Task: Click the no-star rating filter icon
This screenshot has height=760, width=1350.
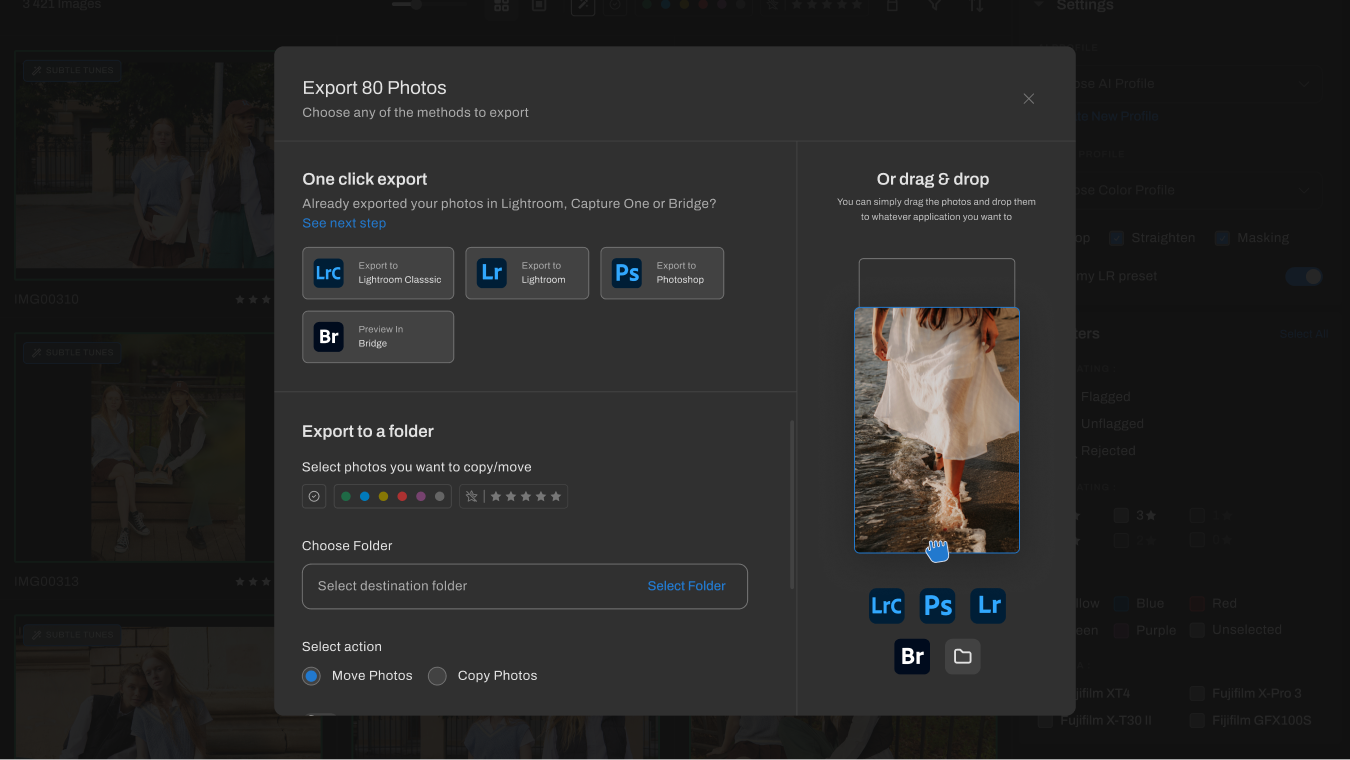Action: 472,497
